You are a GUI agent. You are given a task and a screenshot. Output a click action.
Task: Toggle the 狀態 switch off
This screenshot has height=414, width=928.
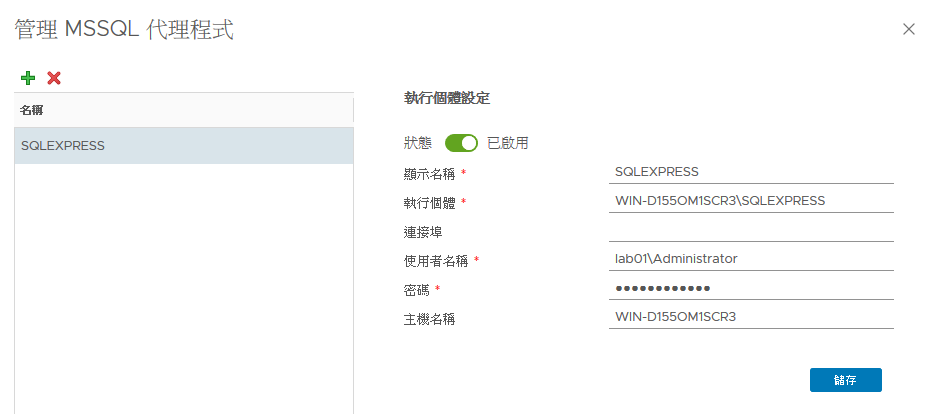point(461,143)
